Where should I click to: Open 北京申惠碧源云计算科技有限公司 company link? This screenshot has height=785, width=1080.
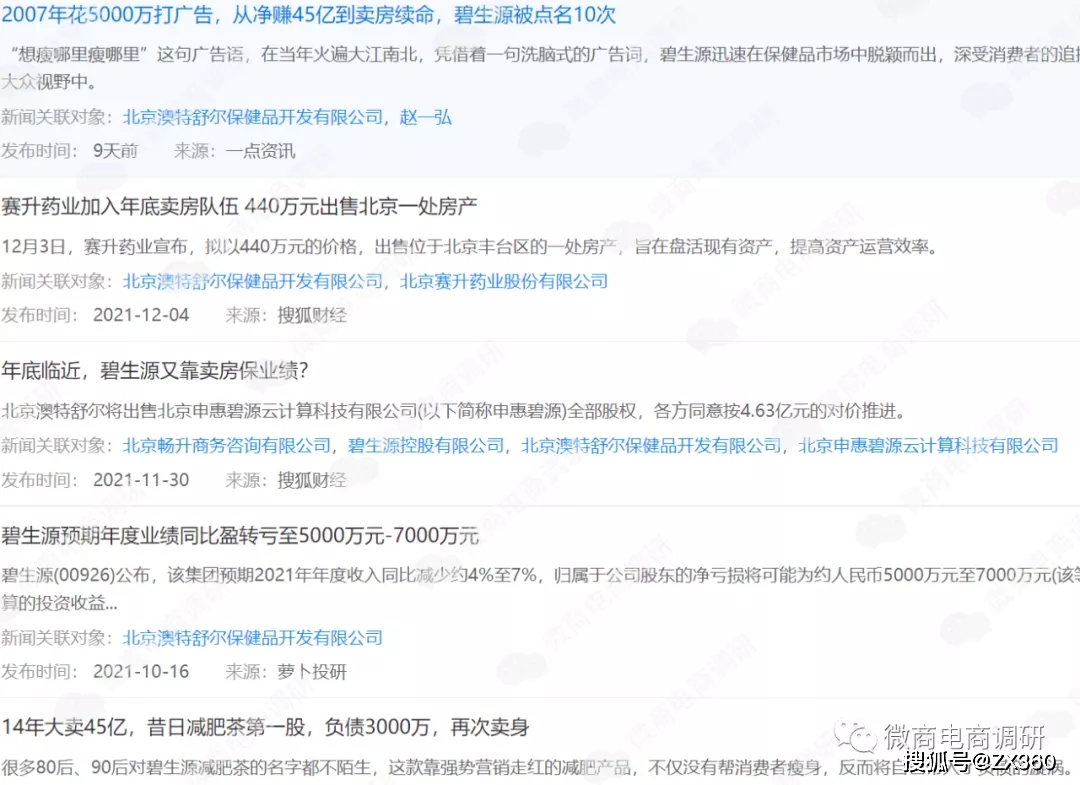[928, 446]
